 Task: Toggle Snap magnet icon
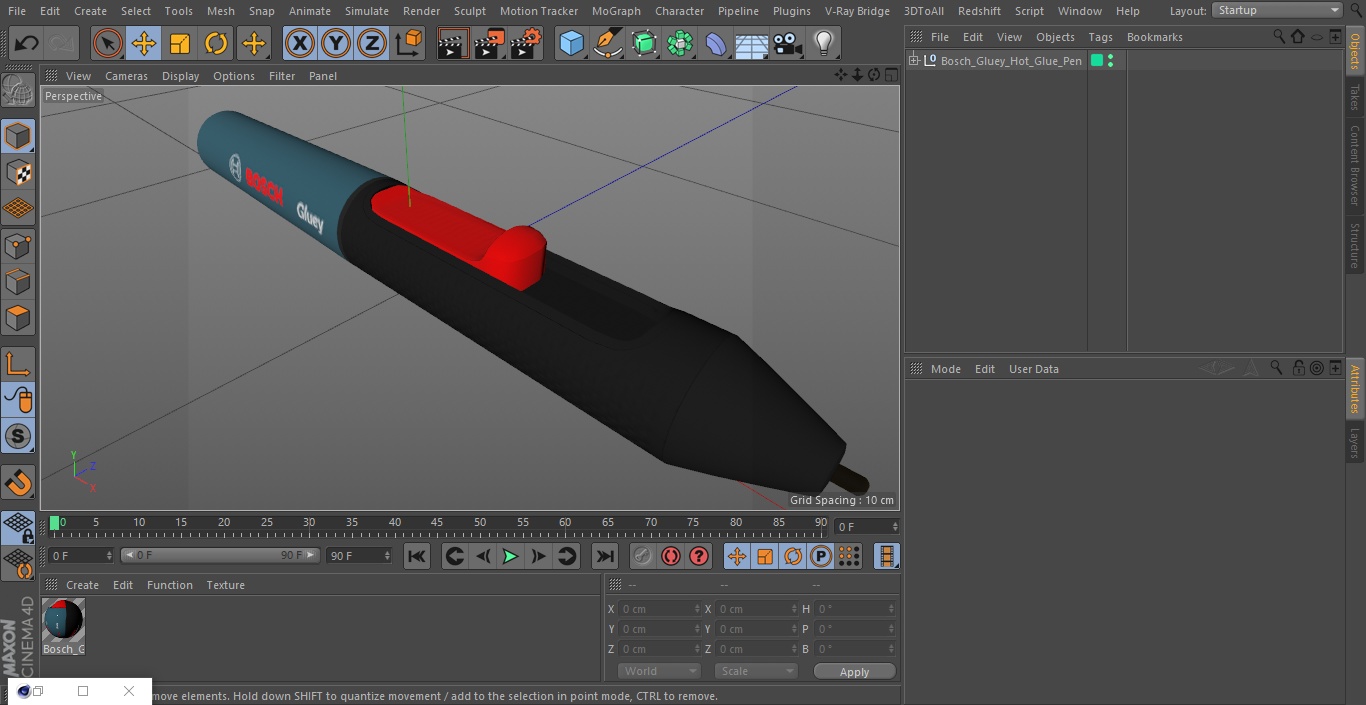click(x=18, y=483)
